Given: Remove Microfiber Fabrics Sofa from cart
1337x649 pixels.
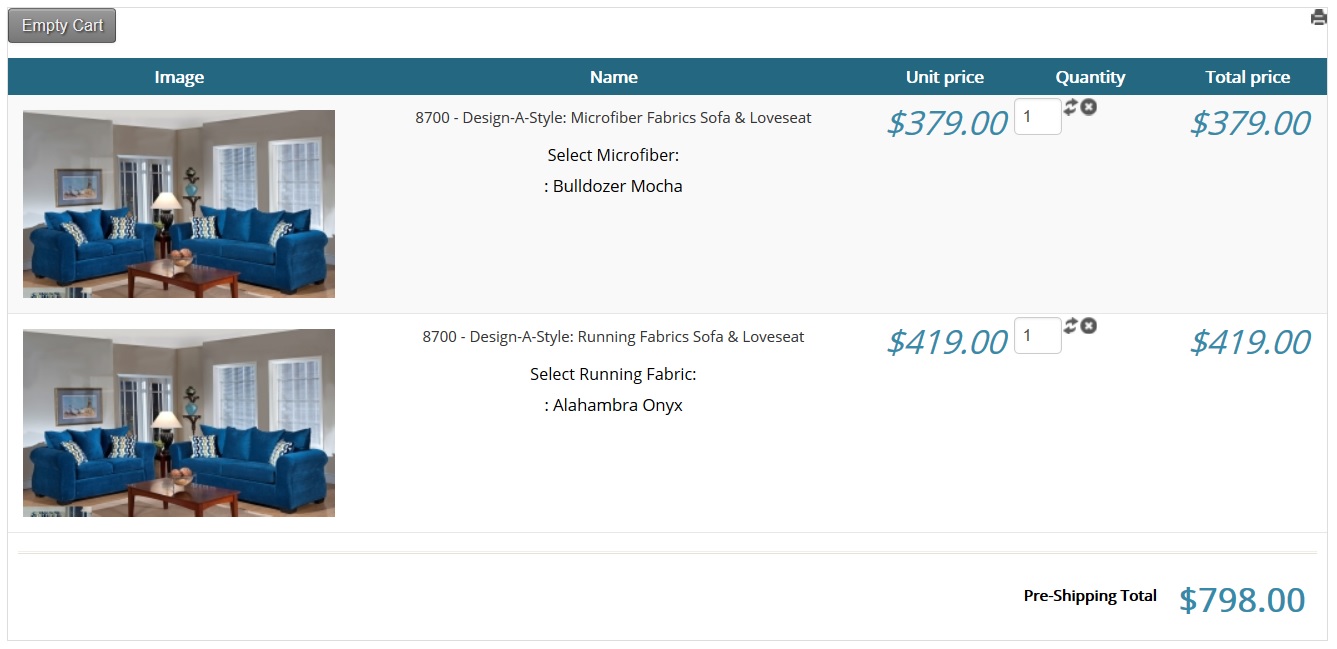Looking at the screenshot, I should (1088, 107).
